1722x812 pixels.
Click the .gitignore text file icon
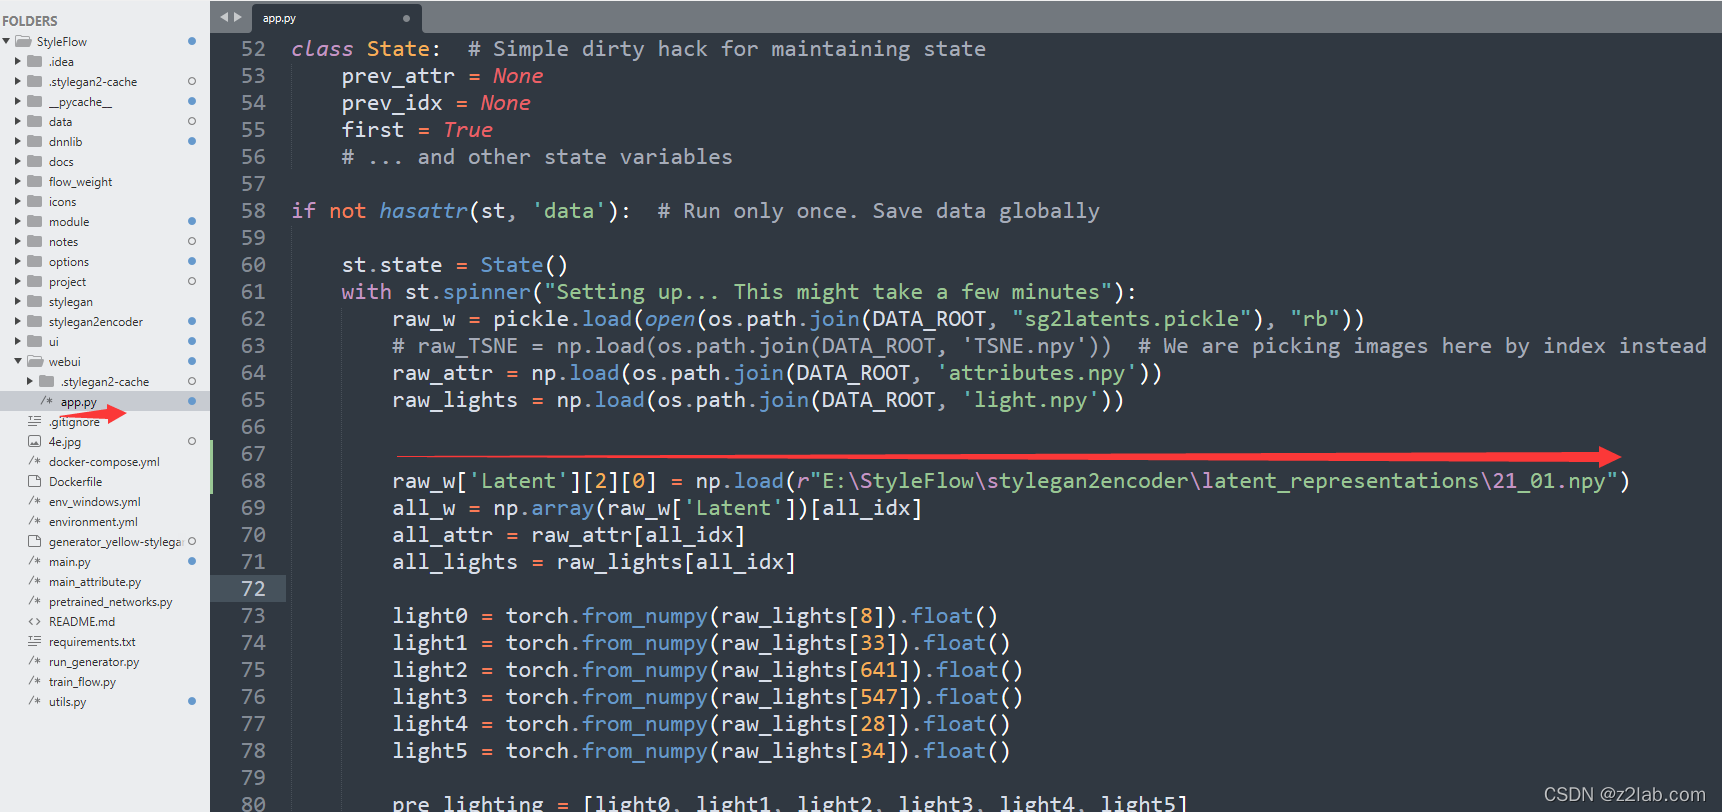point(35,421)
